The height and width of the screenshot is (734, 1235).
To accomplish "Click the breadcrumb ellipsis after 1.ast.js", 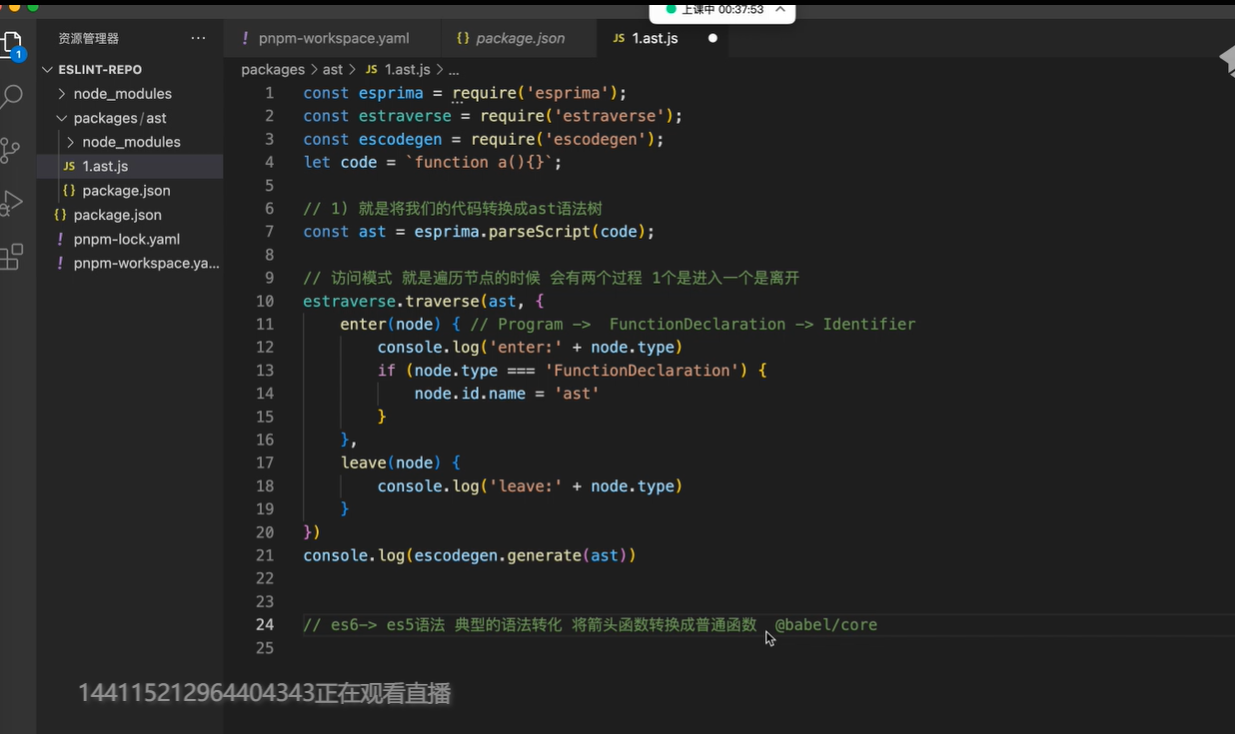I will coord(454,70).
